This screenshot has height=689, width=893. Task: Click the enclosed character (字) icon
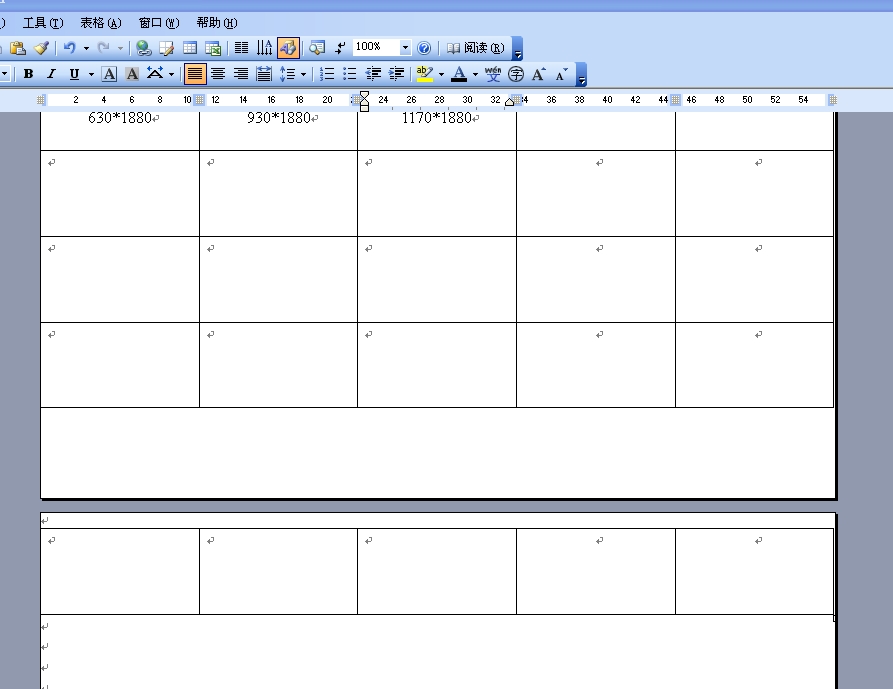pos(516,74)
